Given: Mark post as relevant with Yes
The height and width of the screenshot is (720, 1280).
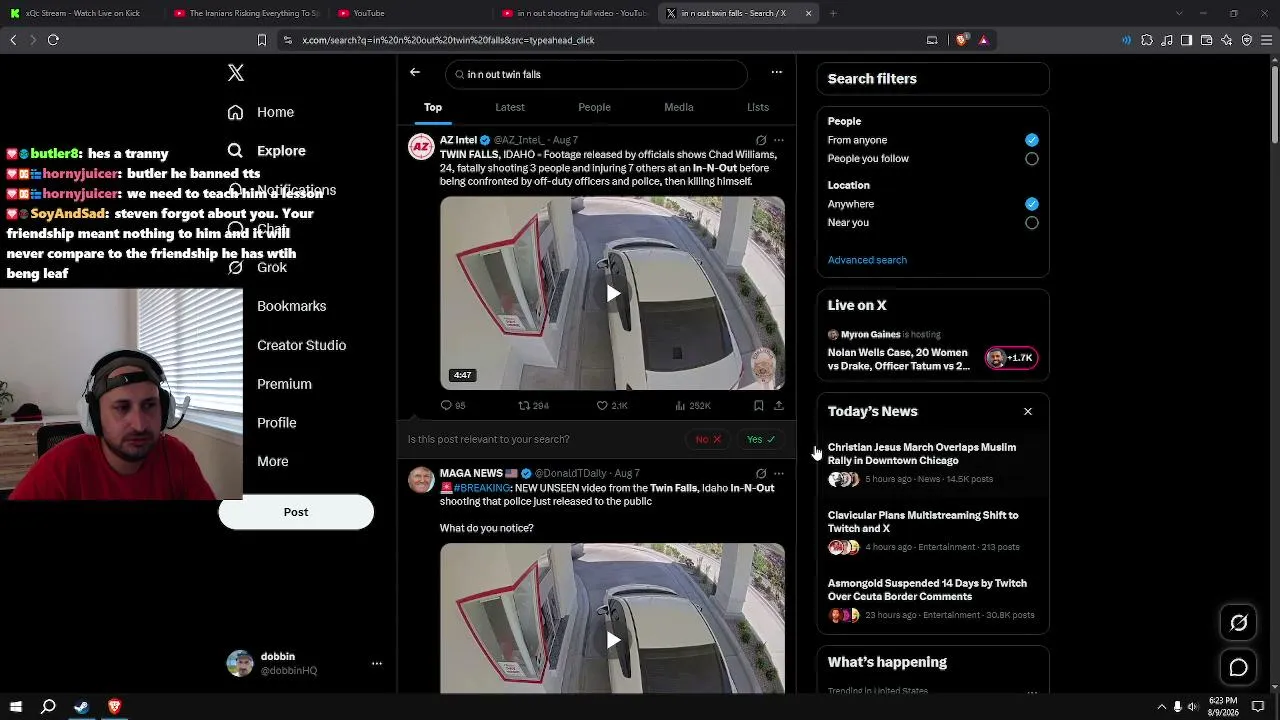Looking at the screenshot, I should pos(761,440).
